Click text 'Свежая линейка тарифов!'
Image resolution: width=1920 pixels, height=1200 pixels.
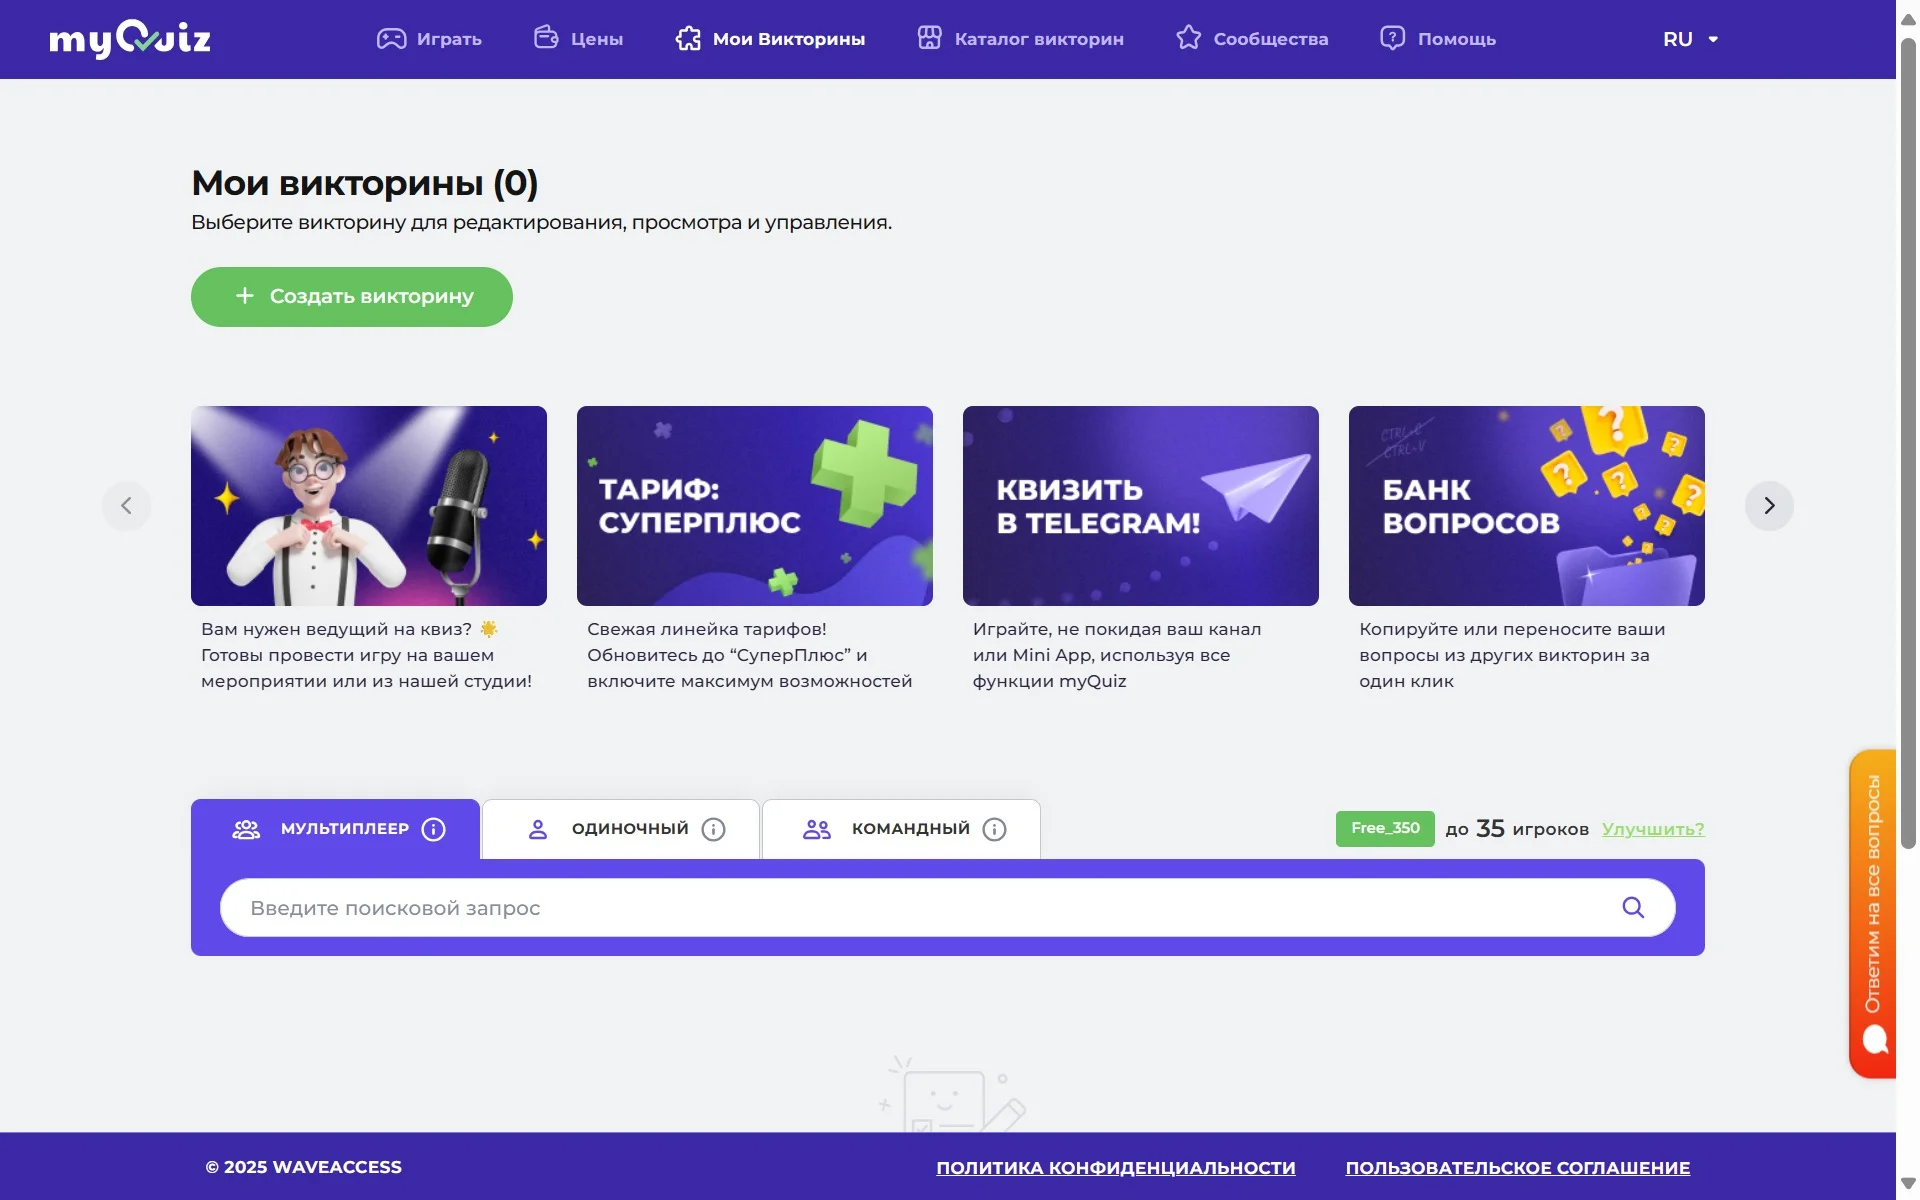click(707, 629)
